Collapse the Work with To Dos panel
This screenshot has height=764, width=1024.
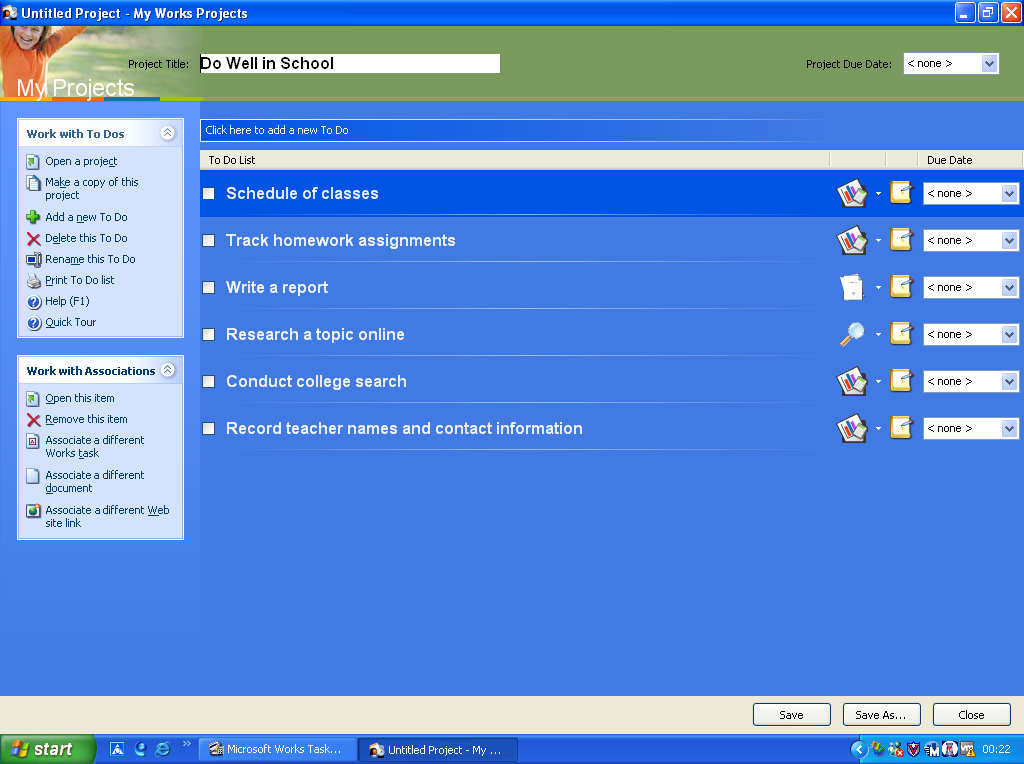coord(168,133)
